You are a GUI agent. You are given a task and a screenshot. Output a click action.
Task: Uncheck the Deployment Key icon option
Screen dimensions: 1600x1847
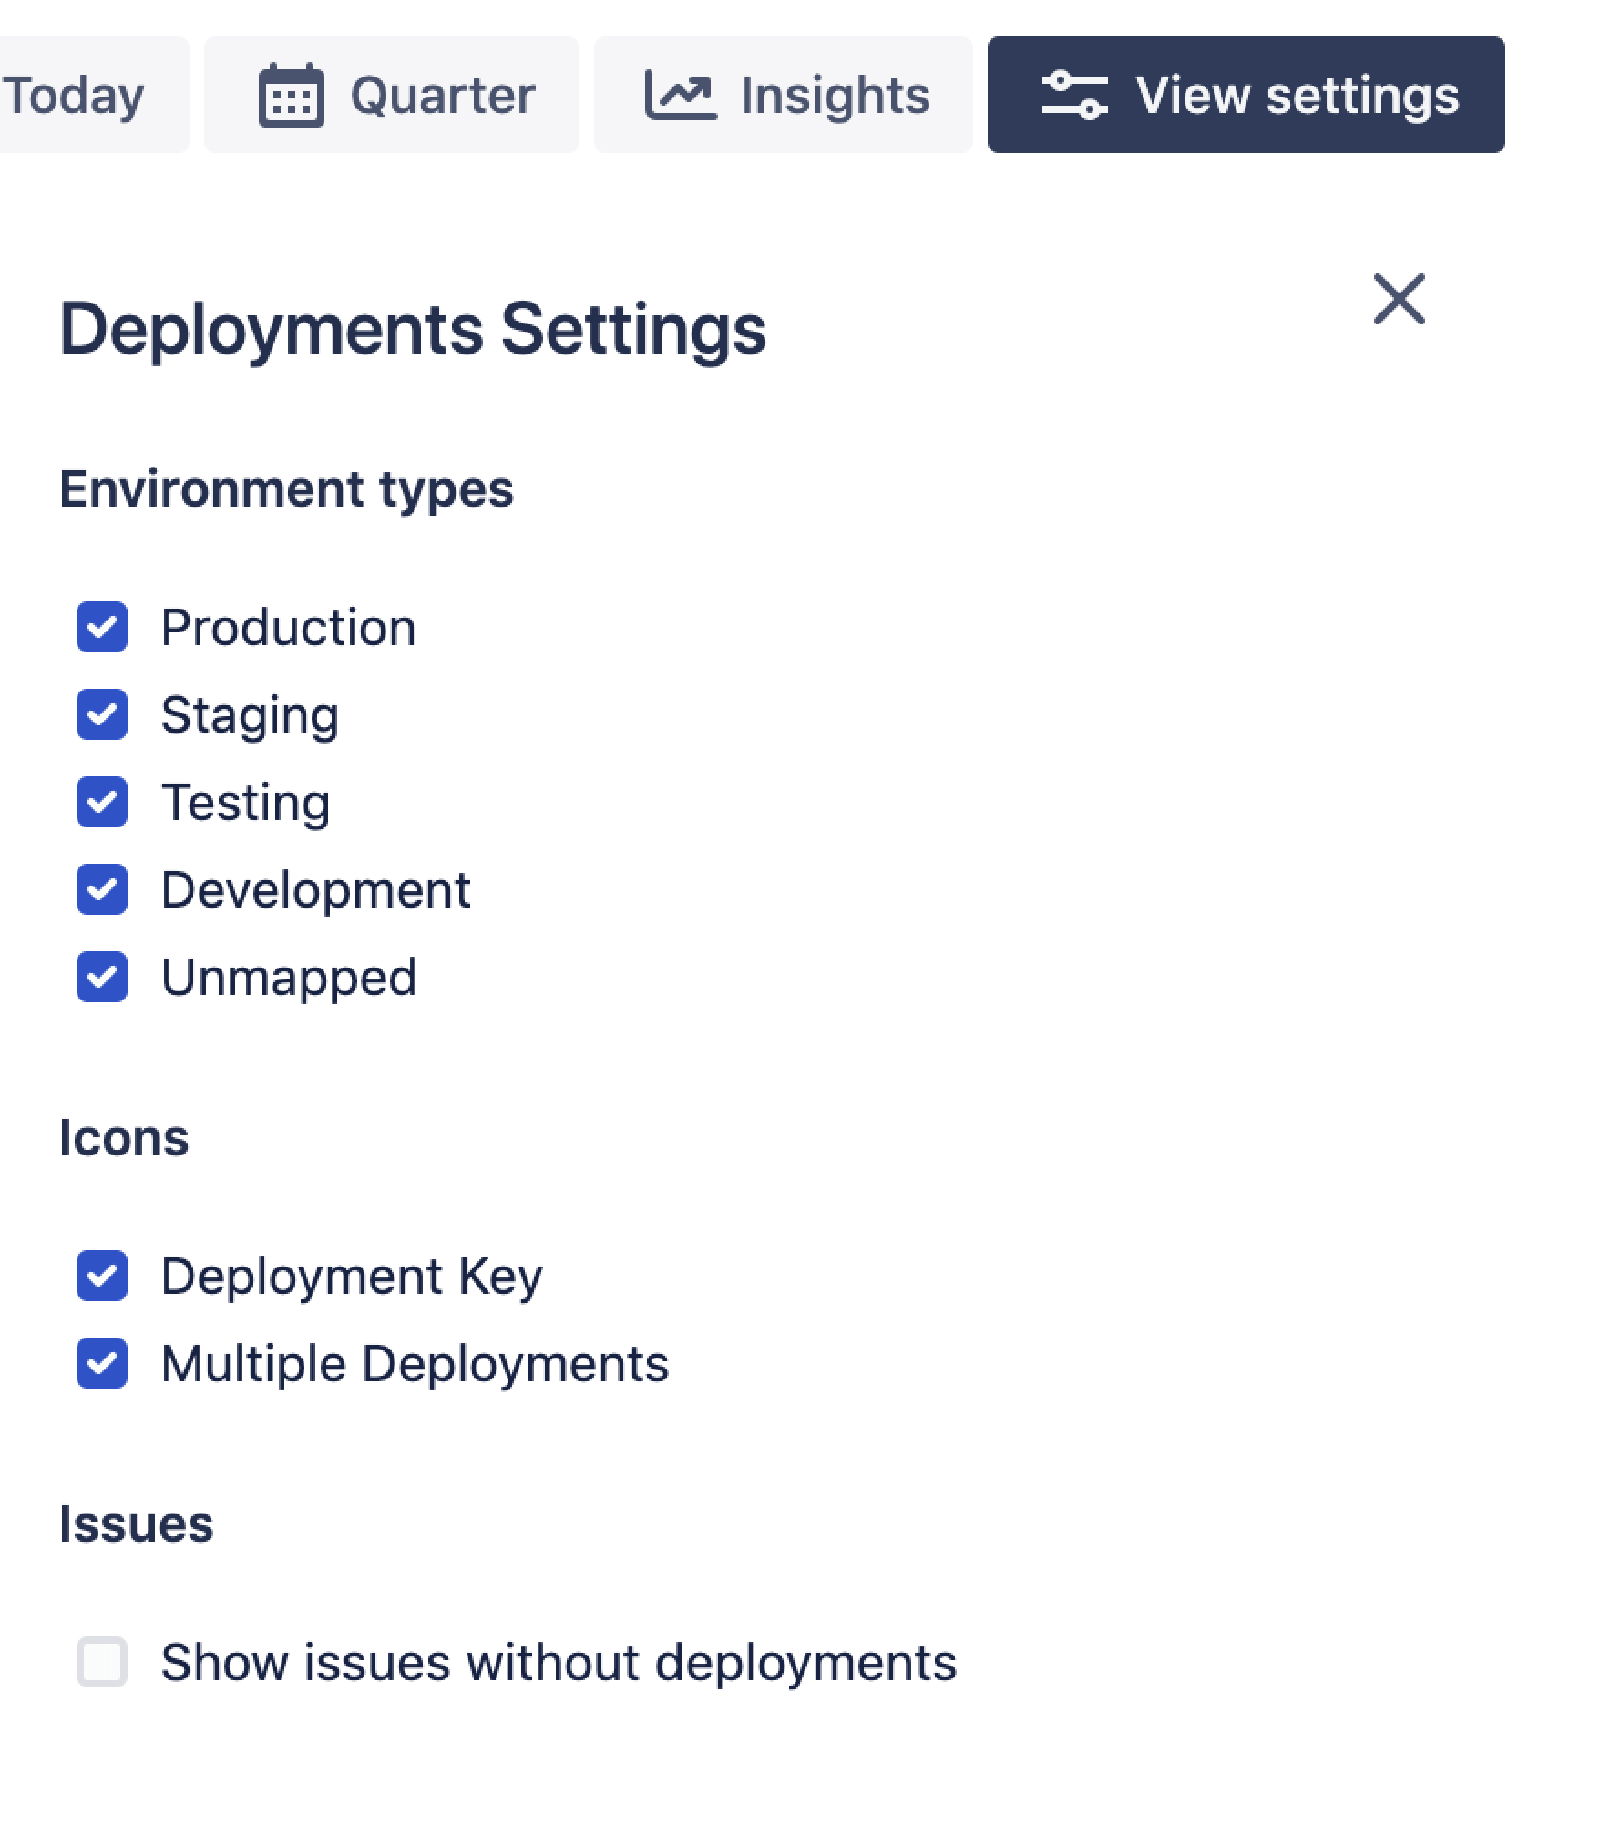[102, 1275]
